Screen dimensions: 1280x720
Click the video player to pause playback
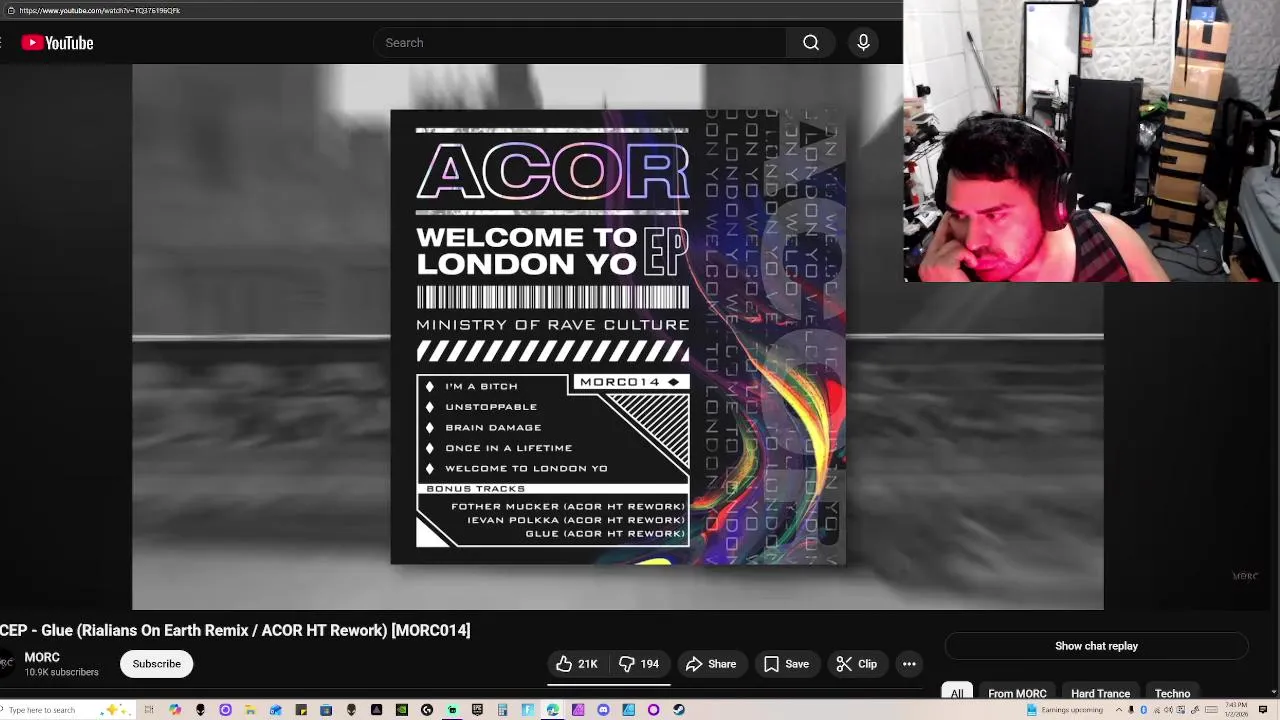coord(618,337)
